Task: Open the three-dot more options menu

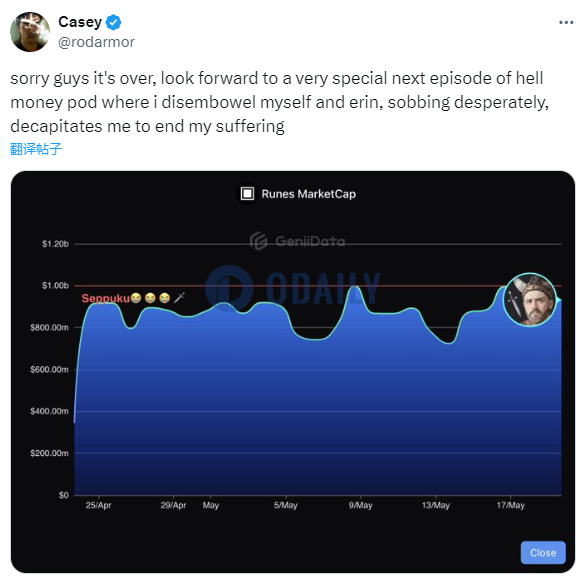Action: [566, 23]
